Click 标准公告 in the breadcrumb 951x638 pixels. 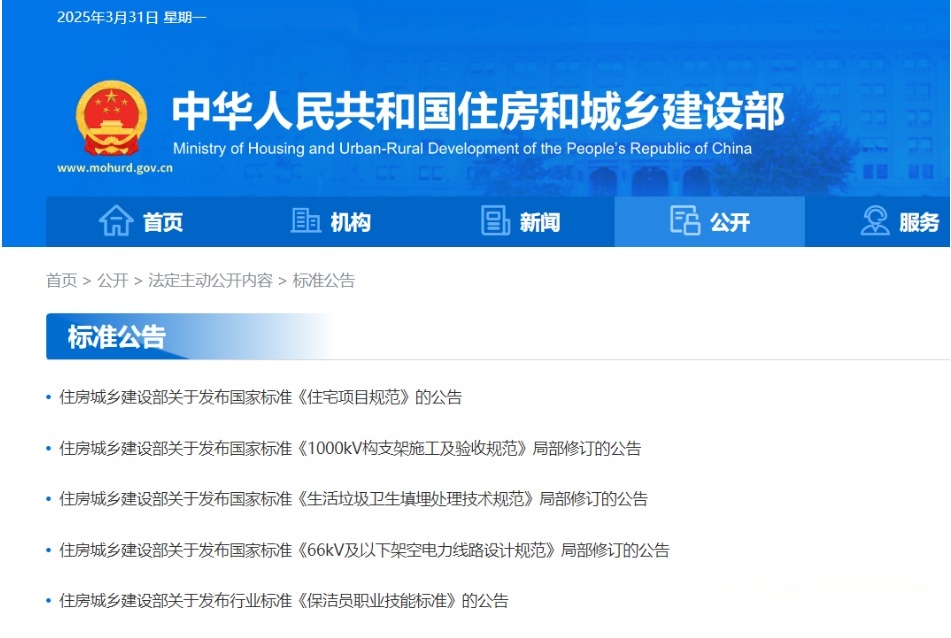[323, 280]
